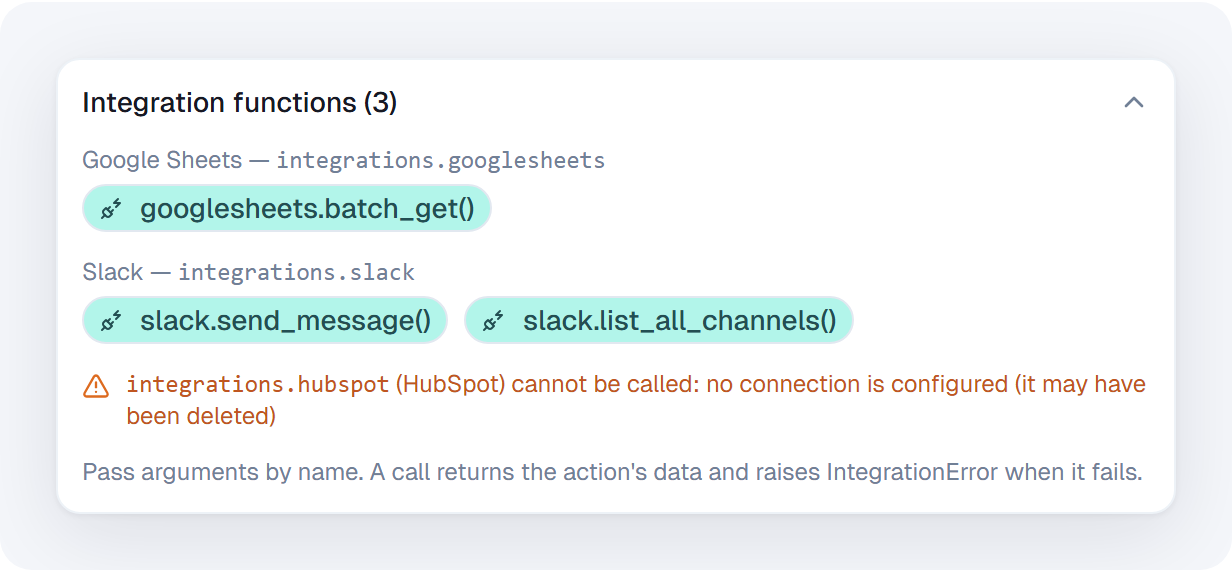Image resolution: width=1232 pixels, height=570 pixels.
Task: Click the Google Sheets — integrations.googlesheets label
Action: (344, 160)
